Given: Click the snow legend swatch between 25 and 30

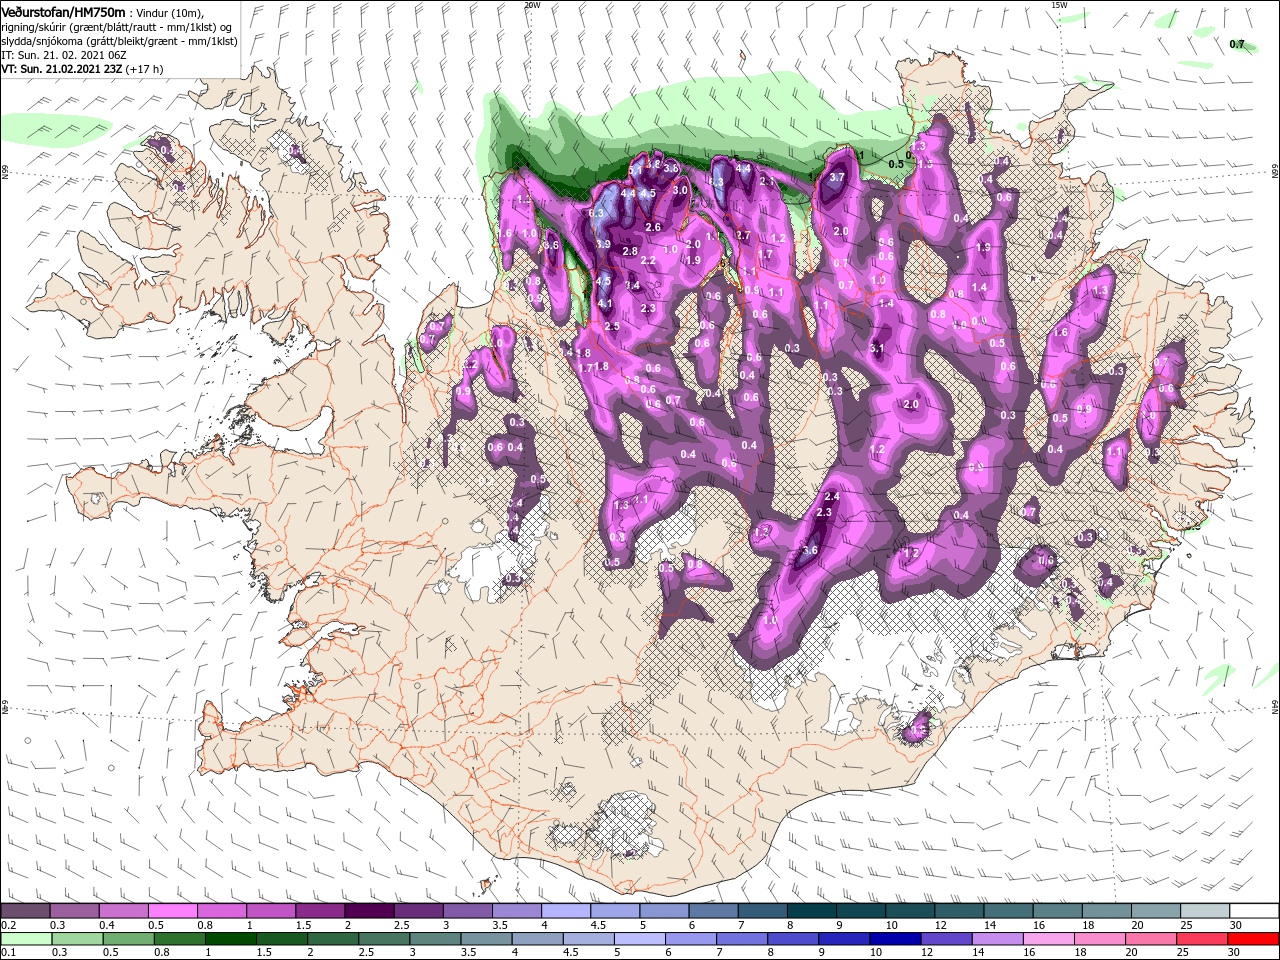Looking at the screenshot, I should [1206, 911].
